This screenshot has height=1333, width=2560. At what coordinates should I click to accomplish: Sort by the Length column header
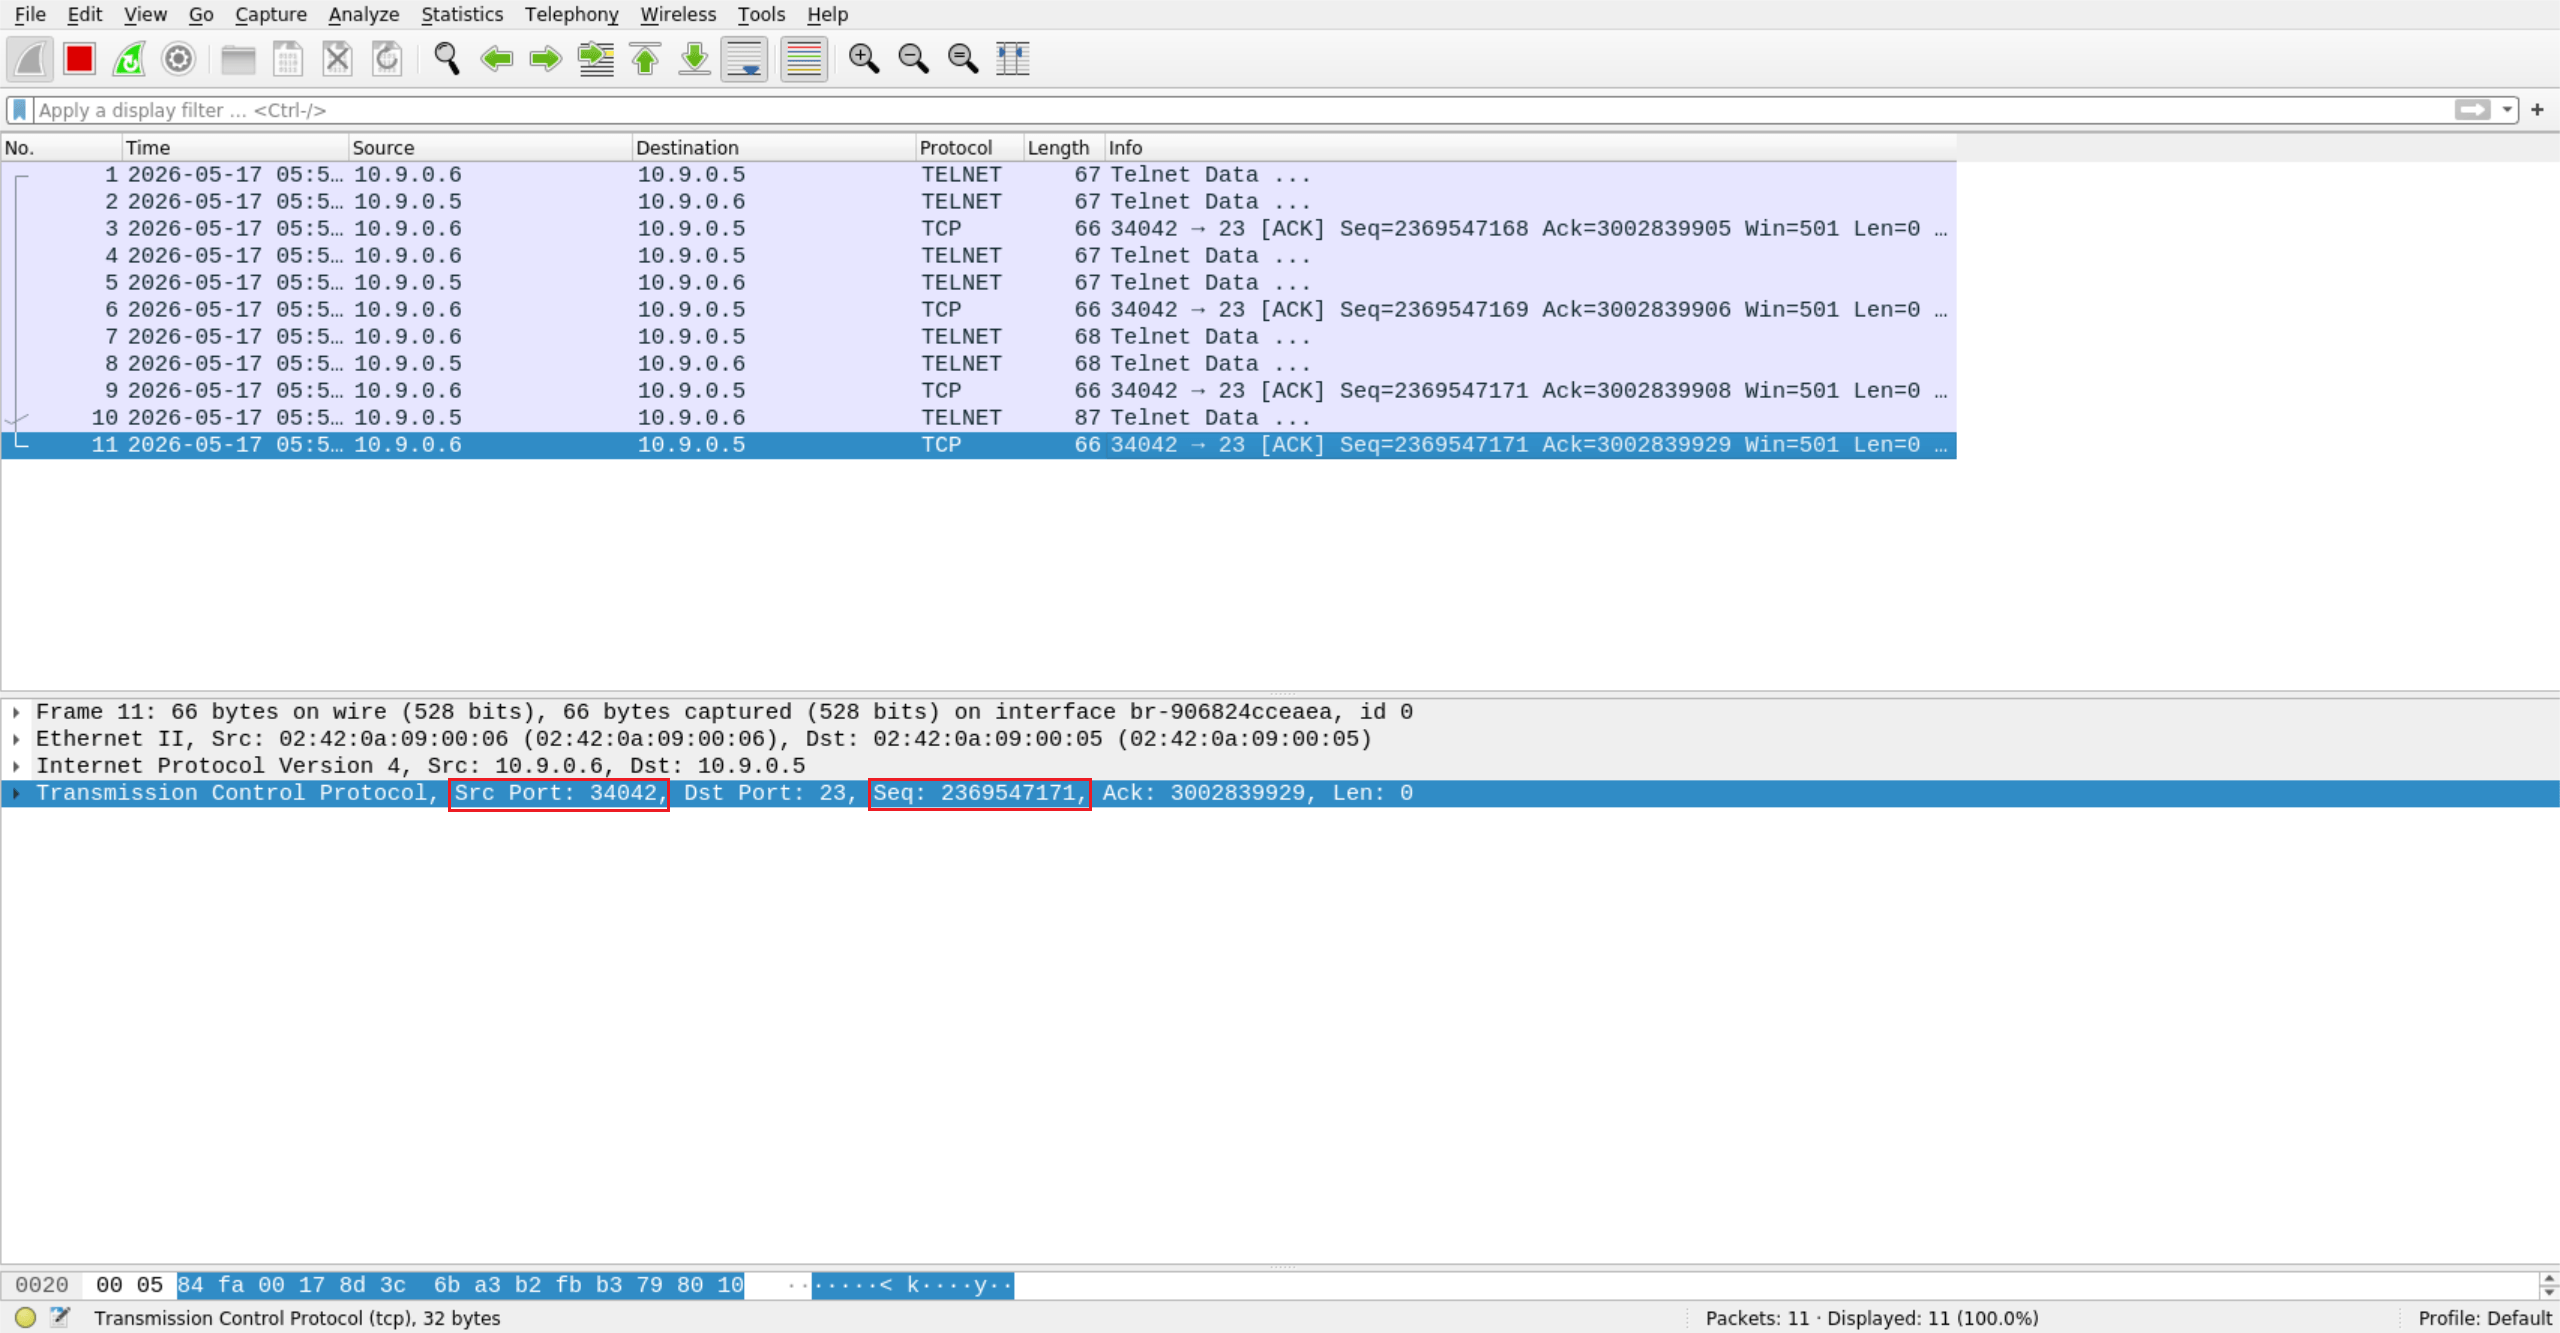(x=1064, y=148)
